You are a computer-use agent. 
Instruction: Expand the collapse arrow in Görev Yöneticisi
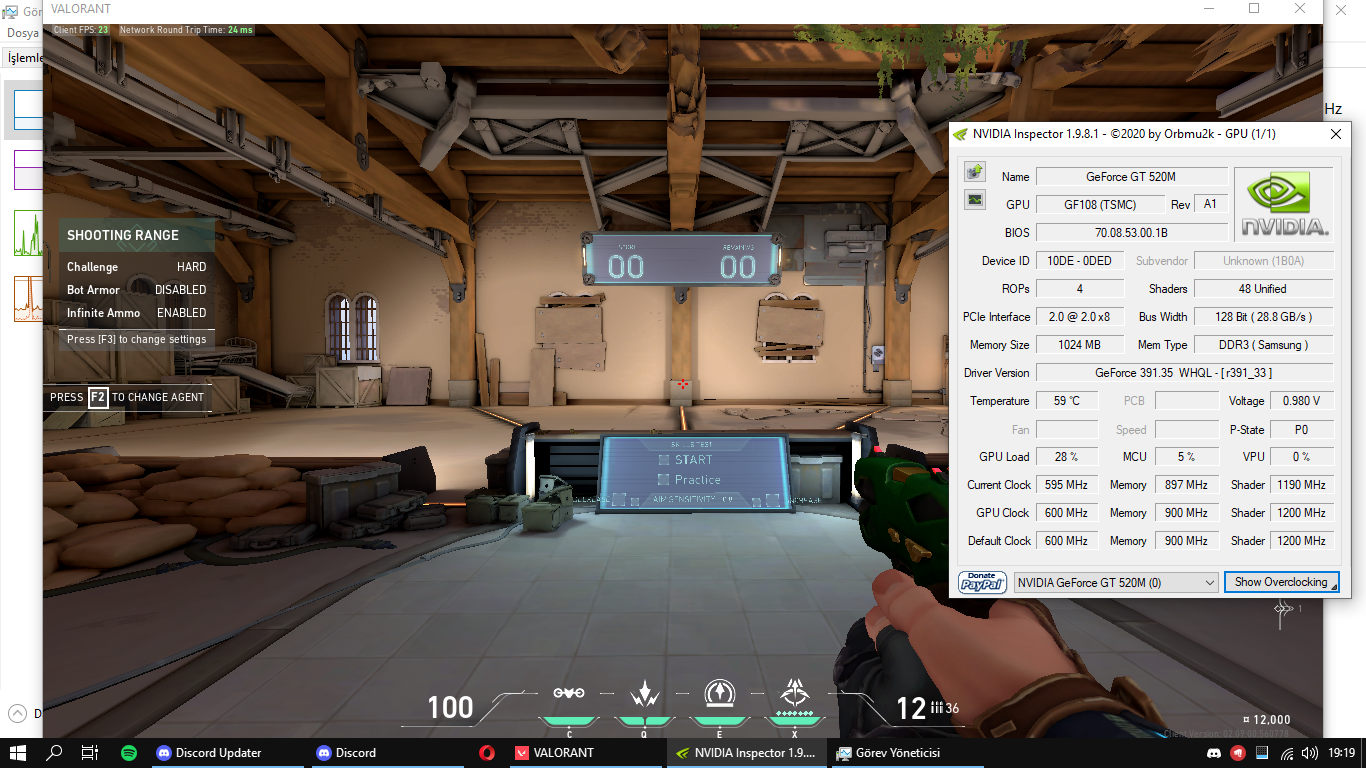(x=17, y=713)
